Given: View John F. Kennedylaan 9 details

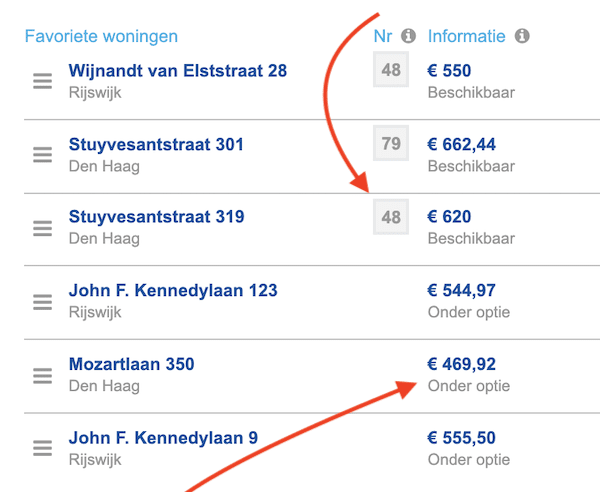Looking at the screenshot, I should coord(163,438).
